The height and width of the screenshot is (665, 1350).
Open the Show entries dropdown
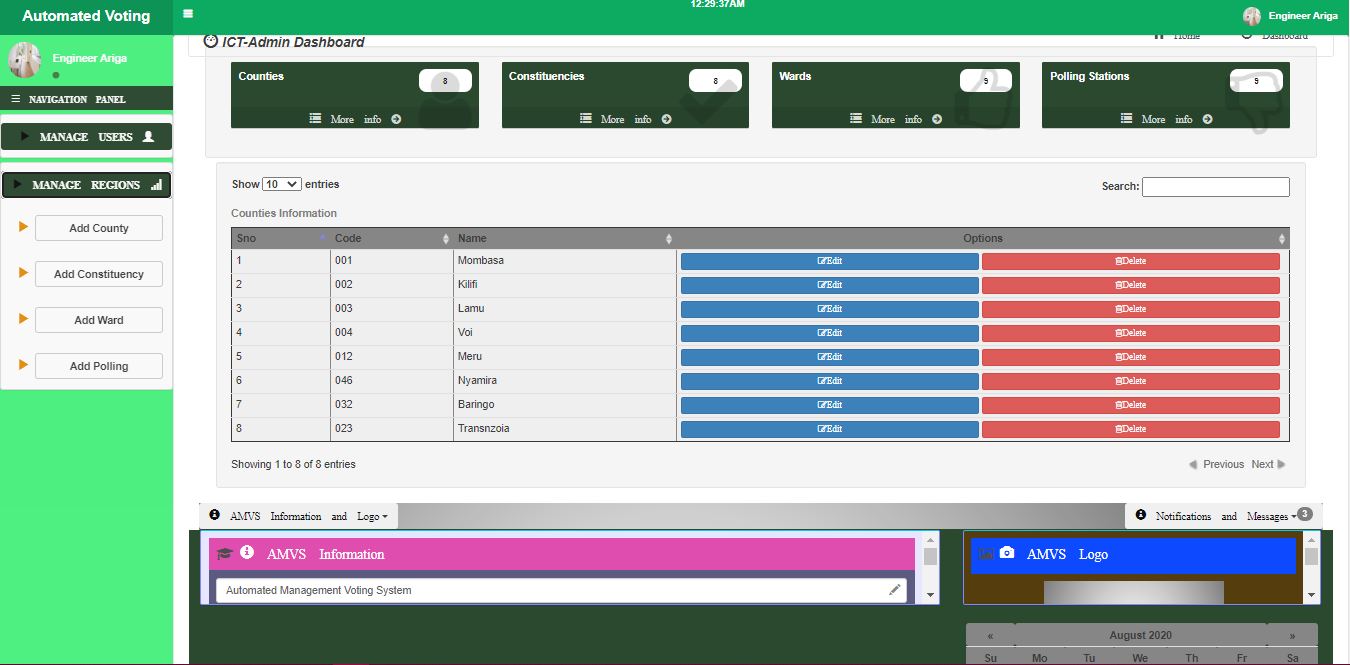point(280,183)
